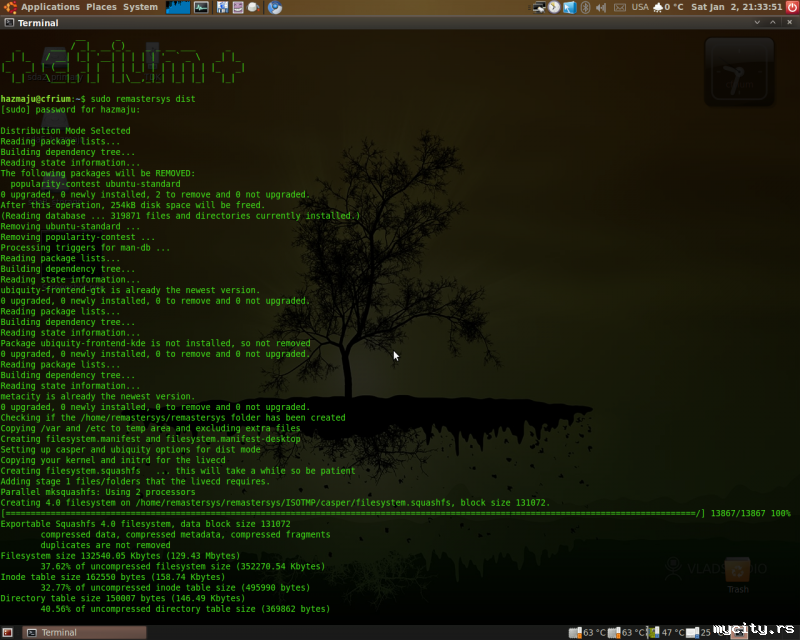
Task: Click the '[sudo] password for hazmaju:' line
Action: point(70,110)
